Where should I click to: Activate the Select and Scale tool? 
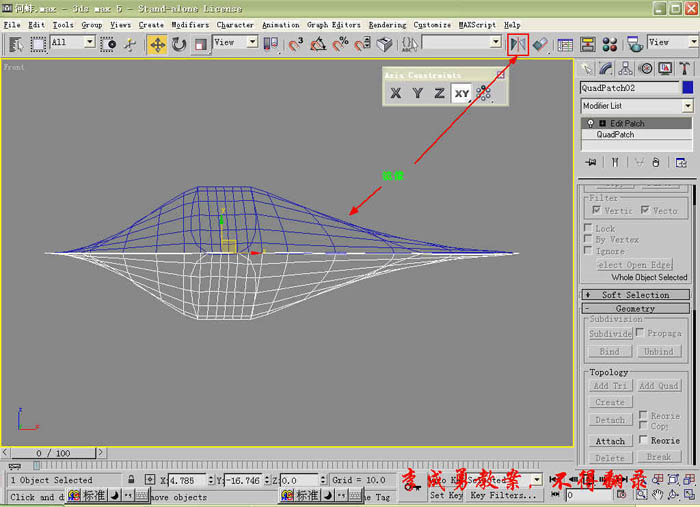click(200, 45)
